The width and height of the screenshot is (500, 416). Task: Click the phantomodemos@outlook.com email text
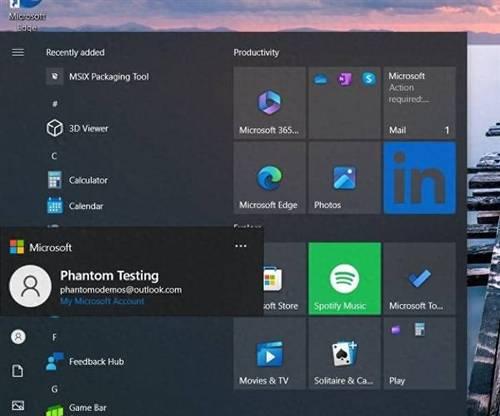pyautogui.click(x=121, y=290)
